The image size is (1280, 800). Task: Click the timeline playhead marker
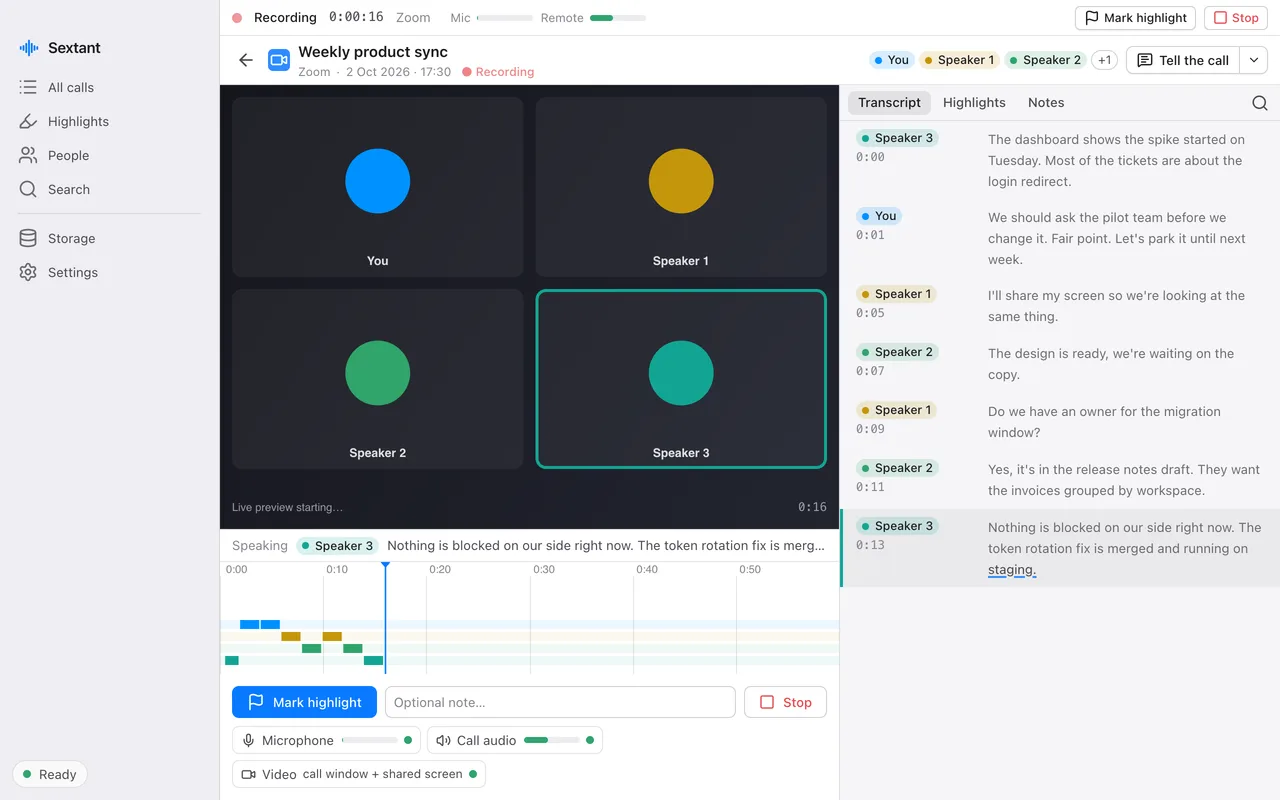(x=385, y=566)
